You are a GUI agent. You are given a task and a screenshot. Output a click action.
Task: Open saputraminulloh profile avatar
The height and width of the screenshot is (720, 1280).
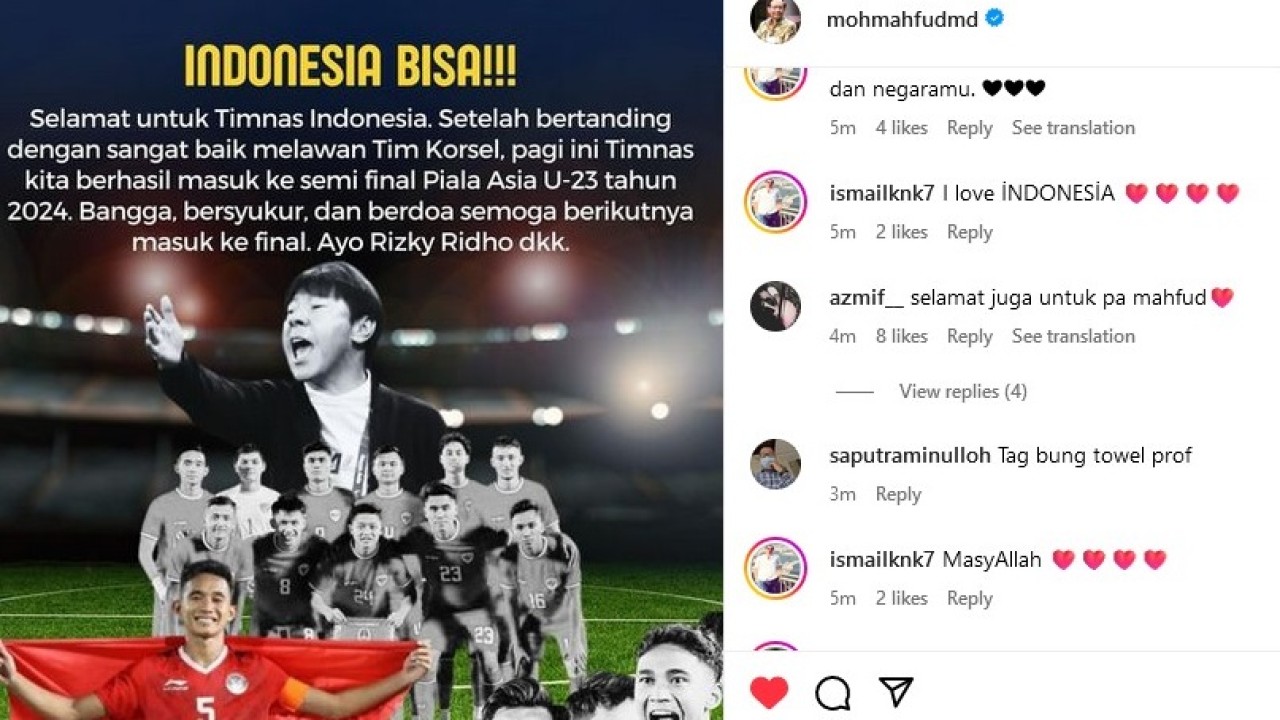pos(775,464)
